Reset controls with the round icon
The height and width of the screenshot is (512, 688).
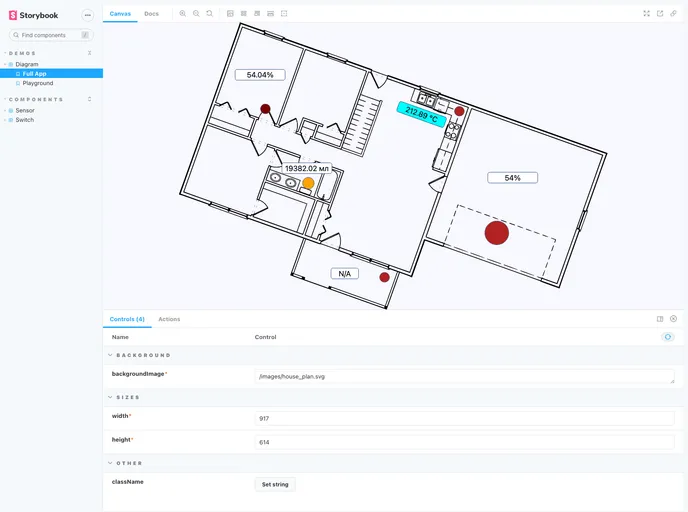pyautogui.click(x=668, y=337)
